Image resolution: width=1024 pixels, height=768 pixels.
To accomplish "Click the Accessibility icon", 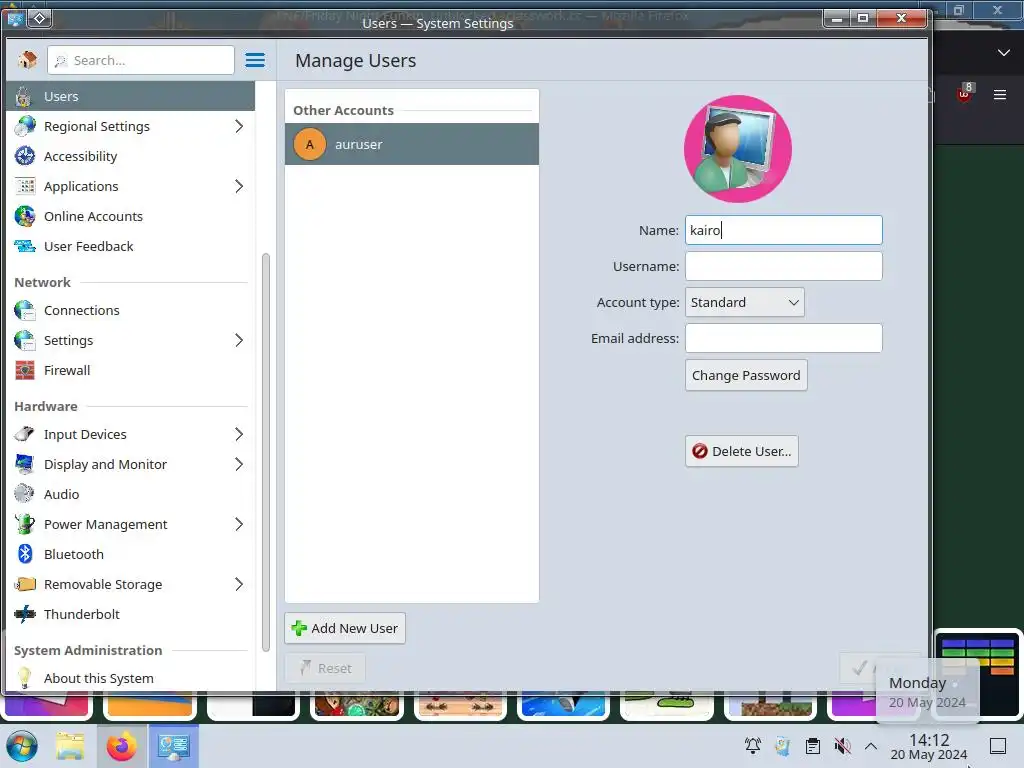I will (24, 156).
